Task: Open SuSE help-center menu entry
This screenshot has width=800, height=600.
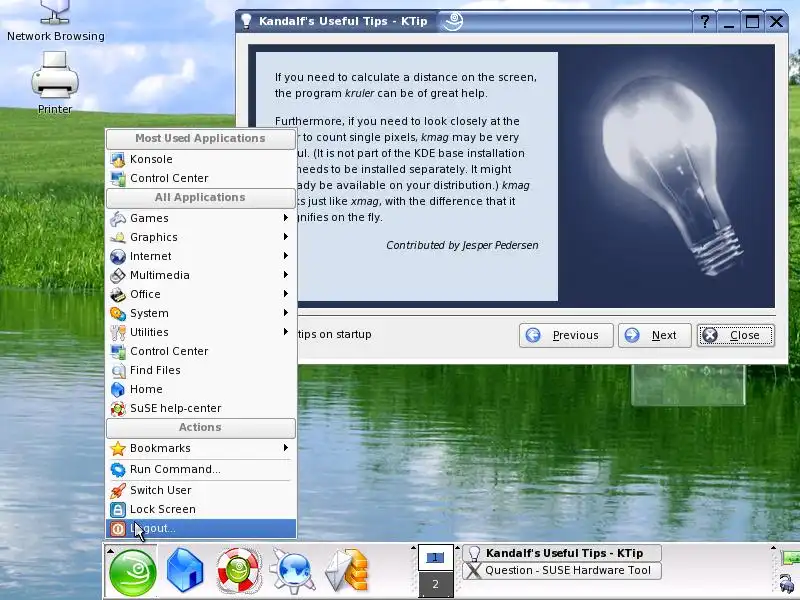Action: click(x=201, y=408)
